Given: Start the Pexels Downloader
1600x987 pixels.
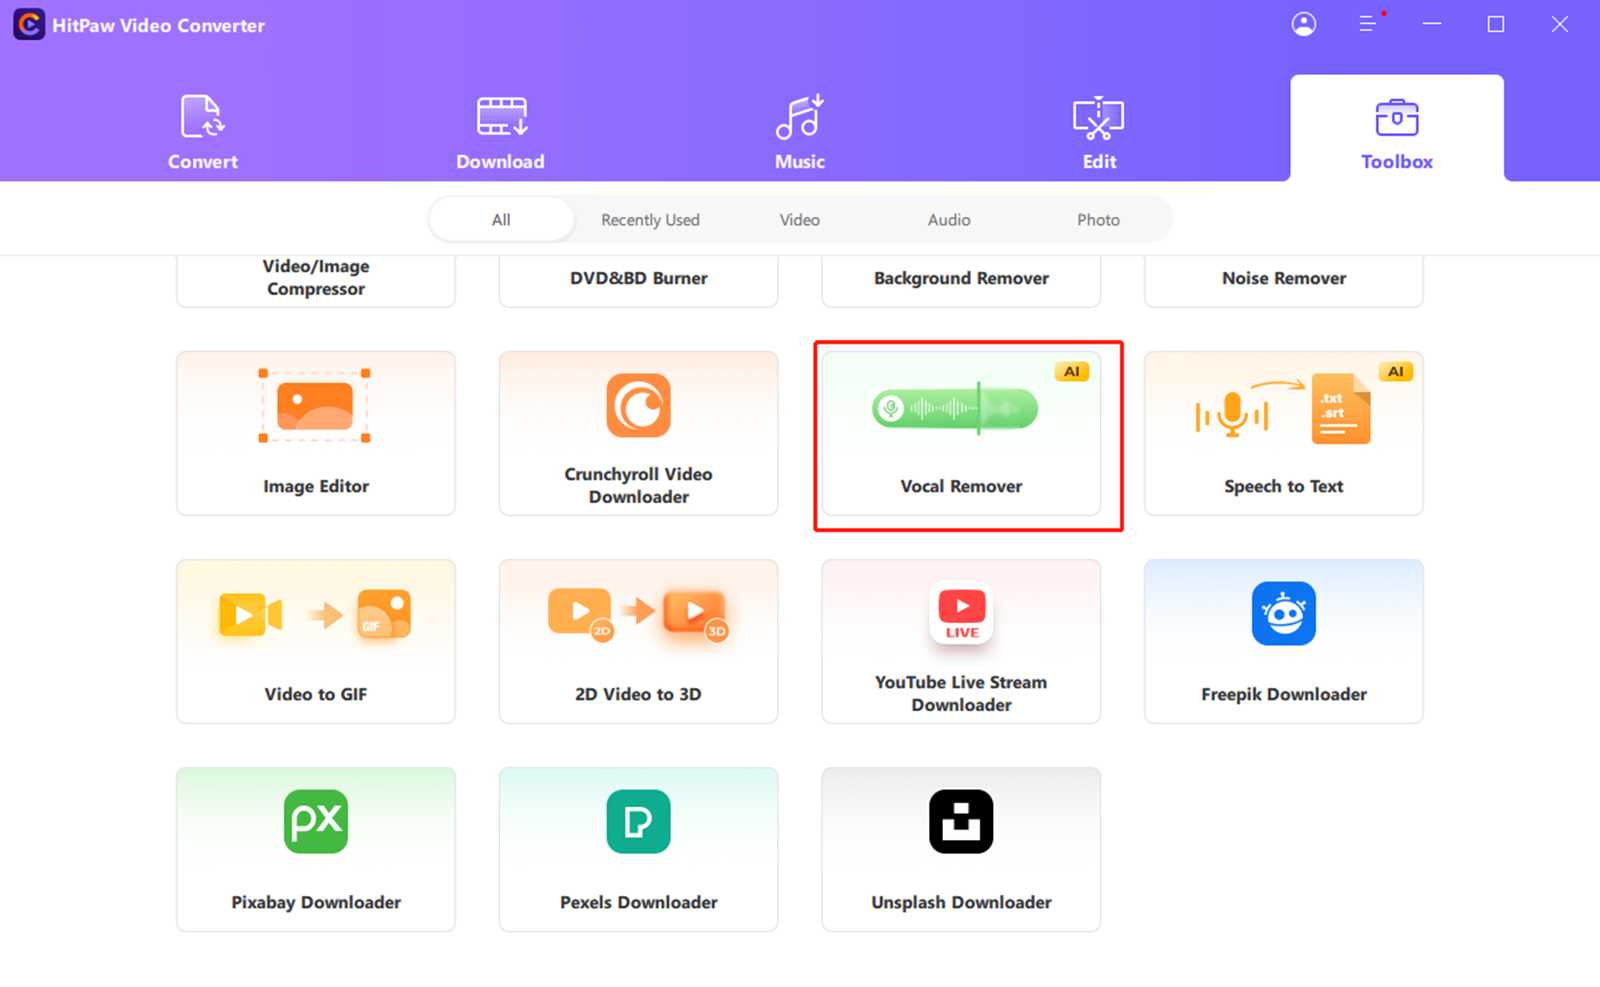Looking at the screenshot, I should tap(638, 849).
